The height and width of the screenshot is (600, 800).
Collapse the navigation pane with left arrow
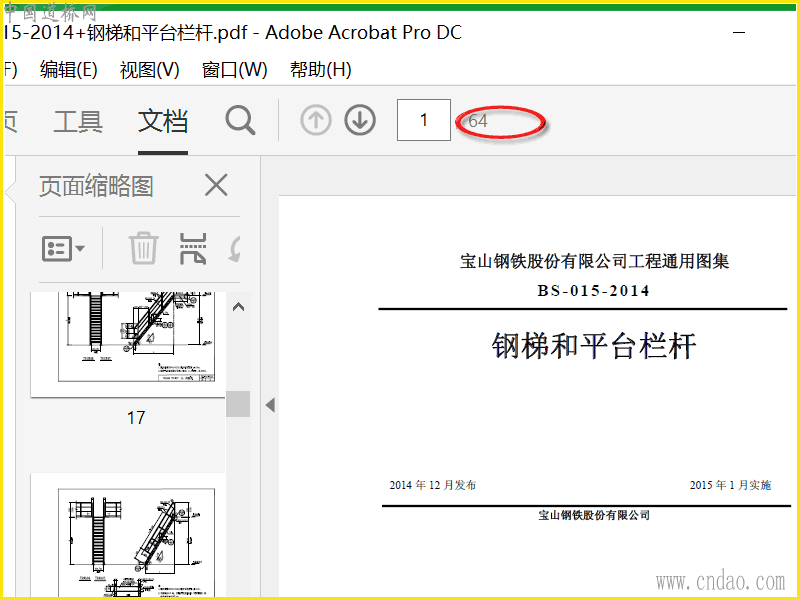click(x=270, y=405)
